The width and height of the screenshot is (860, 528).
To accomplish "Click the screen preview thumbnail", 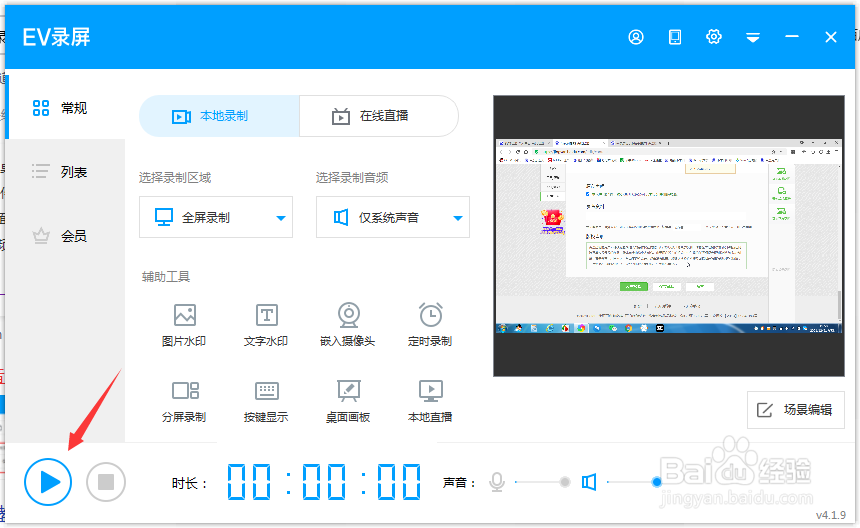I will pos(669,236).
